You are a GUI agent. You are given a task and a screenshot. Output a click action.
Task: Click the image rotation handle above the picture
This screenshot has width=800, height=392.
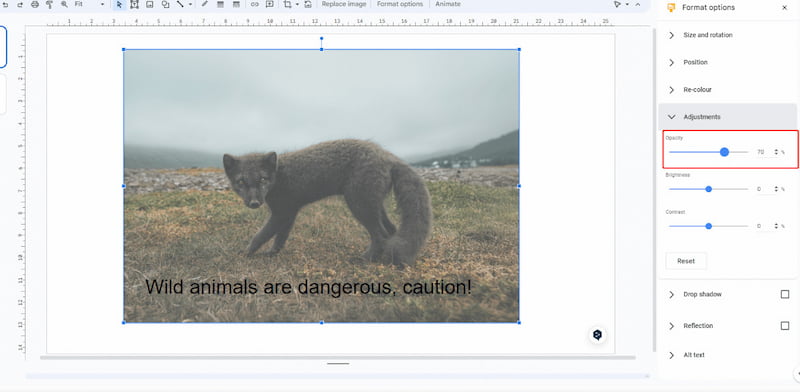[321, 38]
